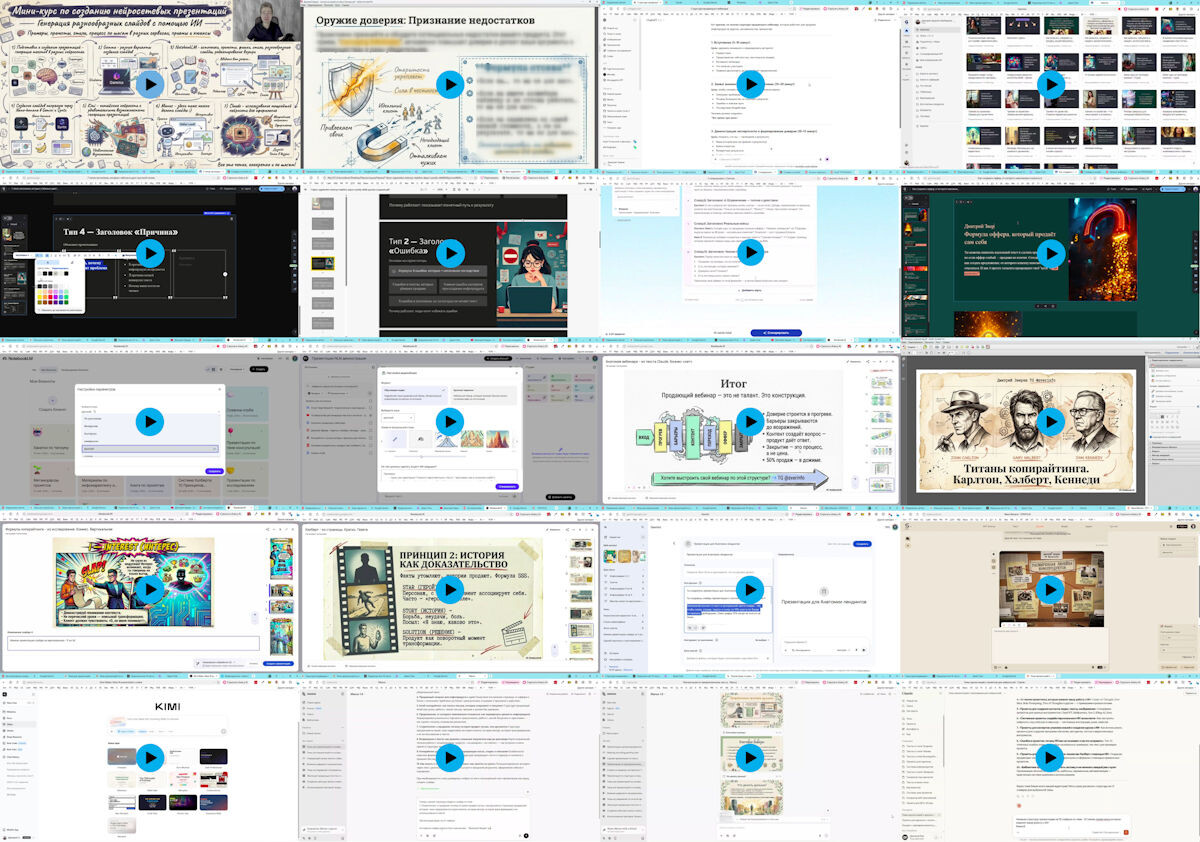Play the 'Презентация для блогеров-лендингов' editor video
Viewport: 1200px width, 842px height.
coord(750,590)
